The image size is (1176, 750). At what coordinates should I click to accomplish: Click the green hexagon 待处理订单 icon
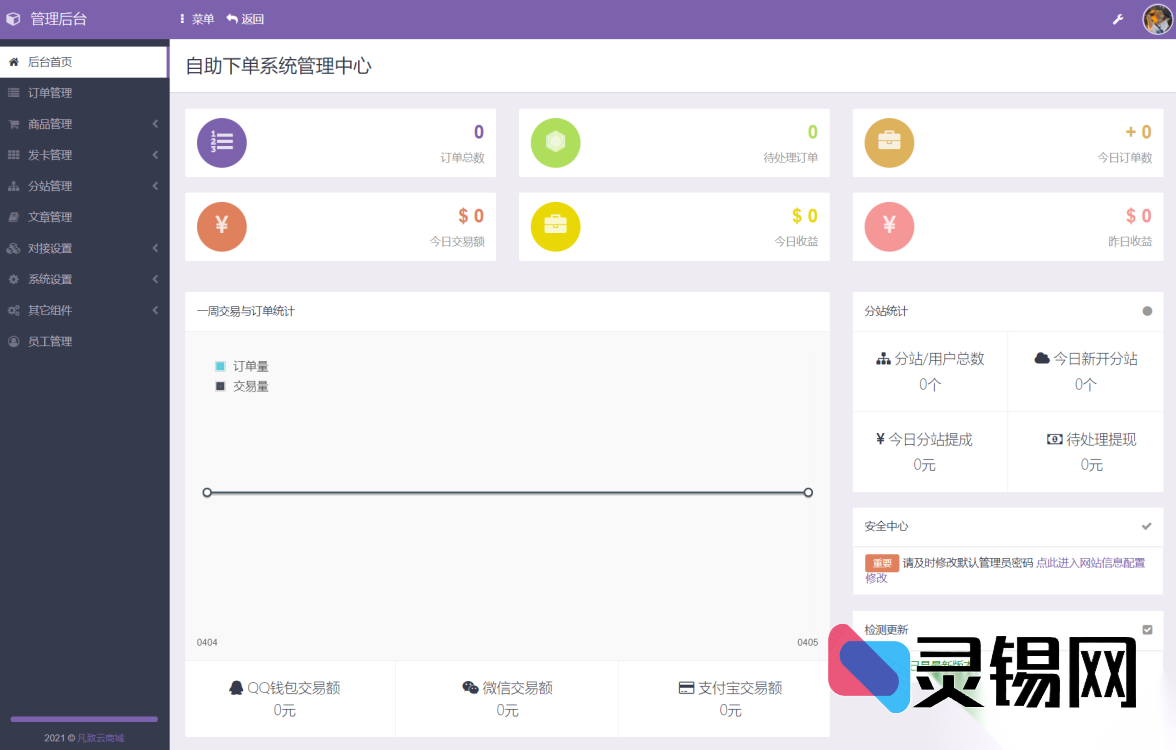pyautogui.click(x=555, y=142)
